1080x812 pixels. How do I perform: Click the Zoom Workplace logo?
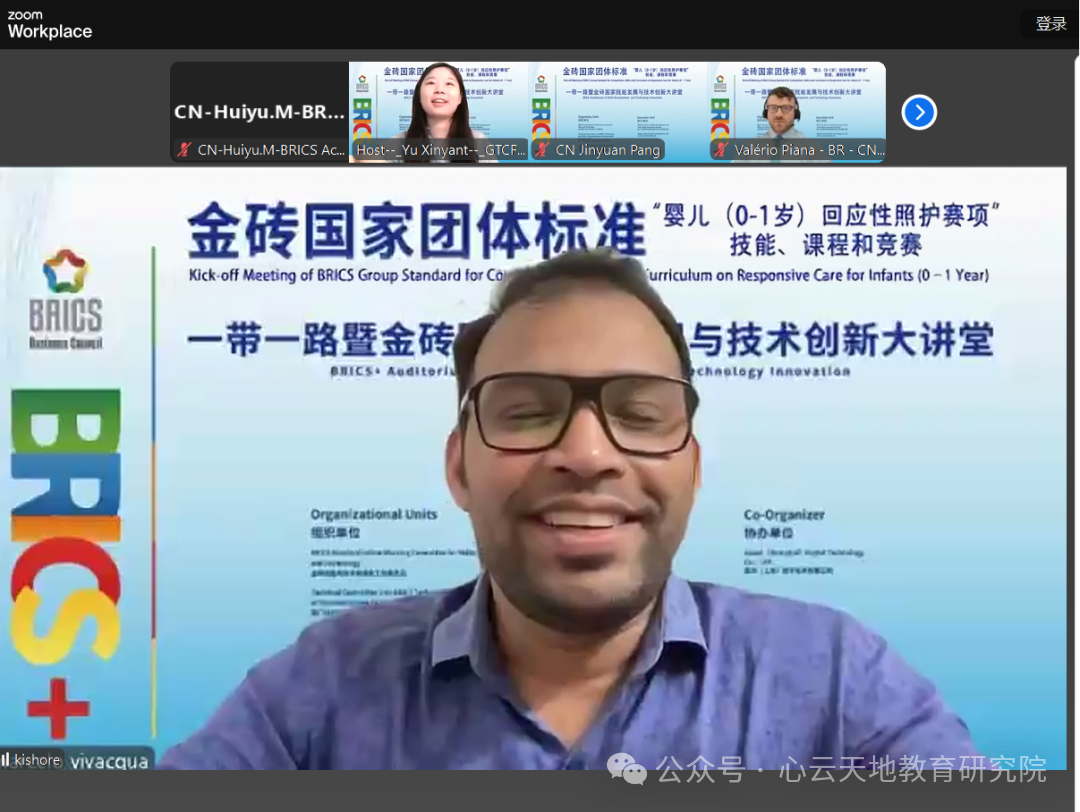49,24
